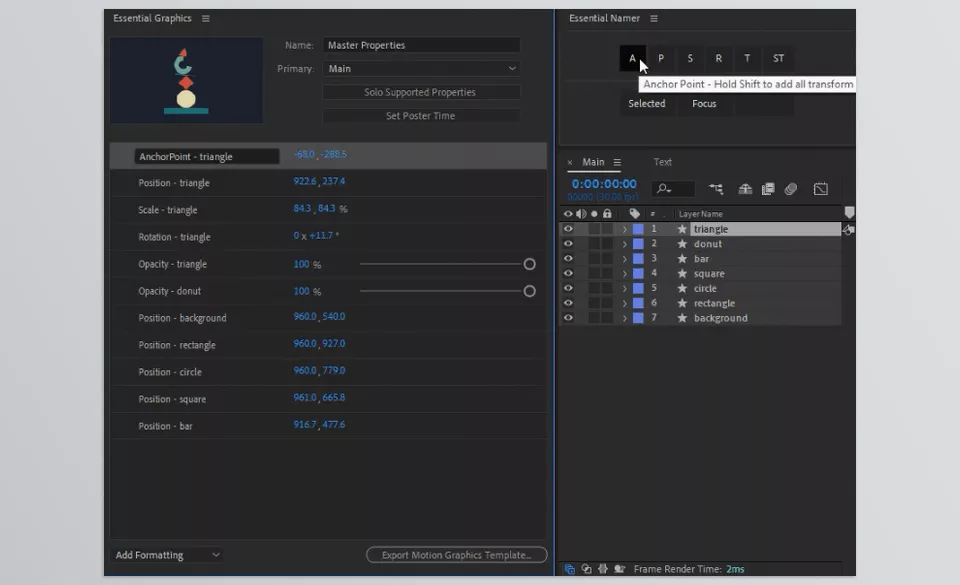Image resolution: width=960 pixels, height=585 pixels.
Task: Click the R button in Essential Namer
Action: click(x=719, y=59)
